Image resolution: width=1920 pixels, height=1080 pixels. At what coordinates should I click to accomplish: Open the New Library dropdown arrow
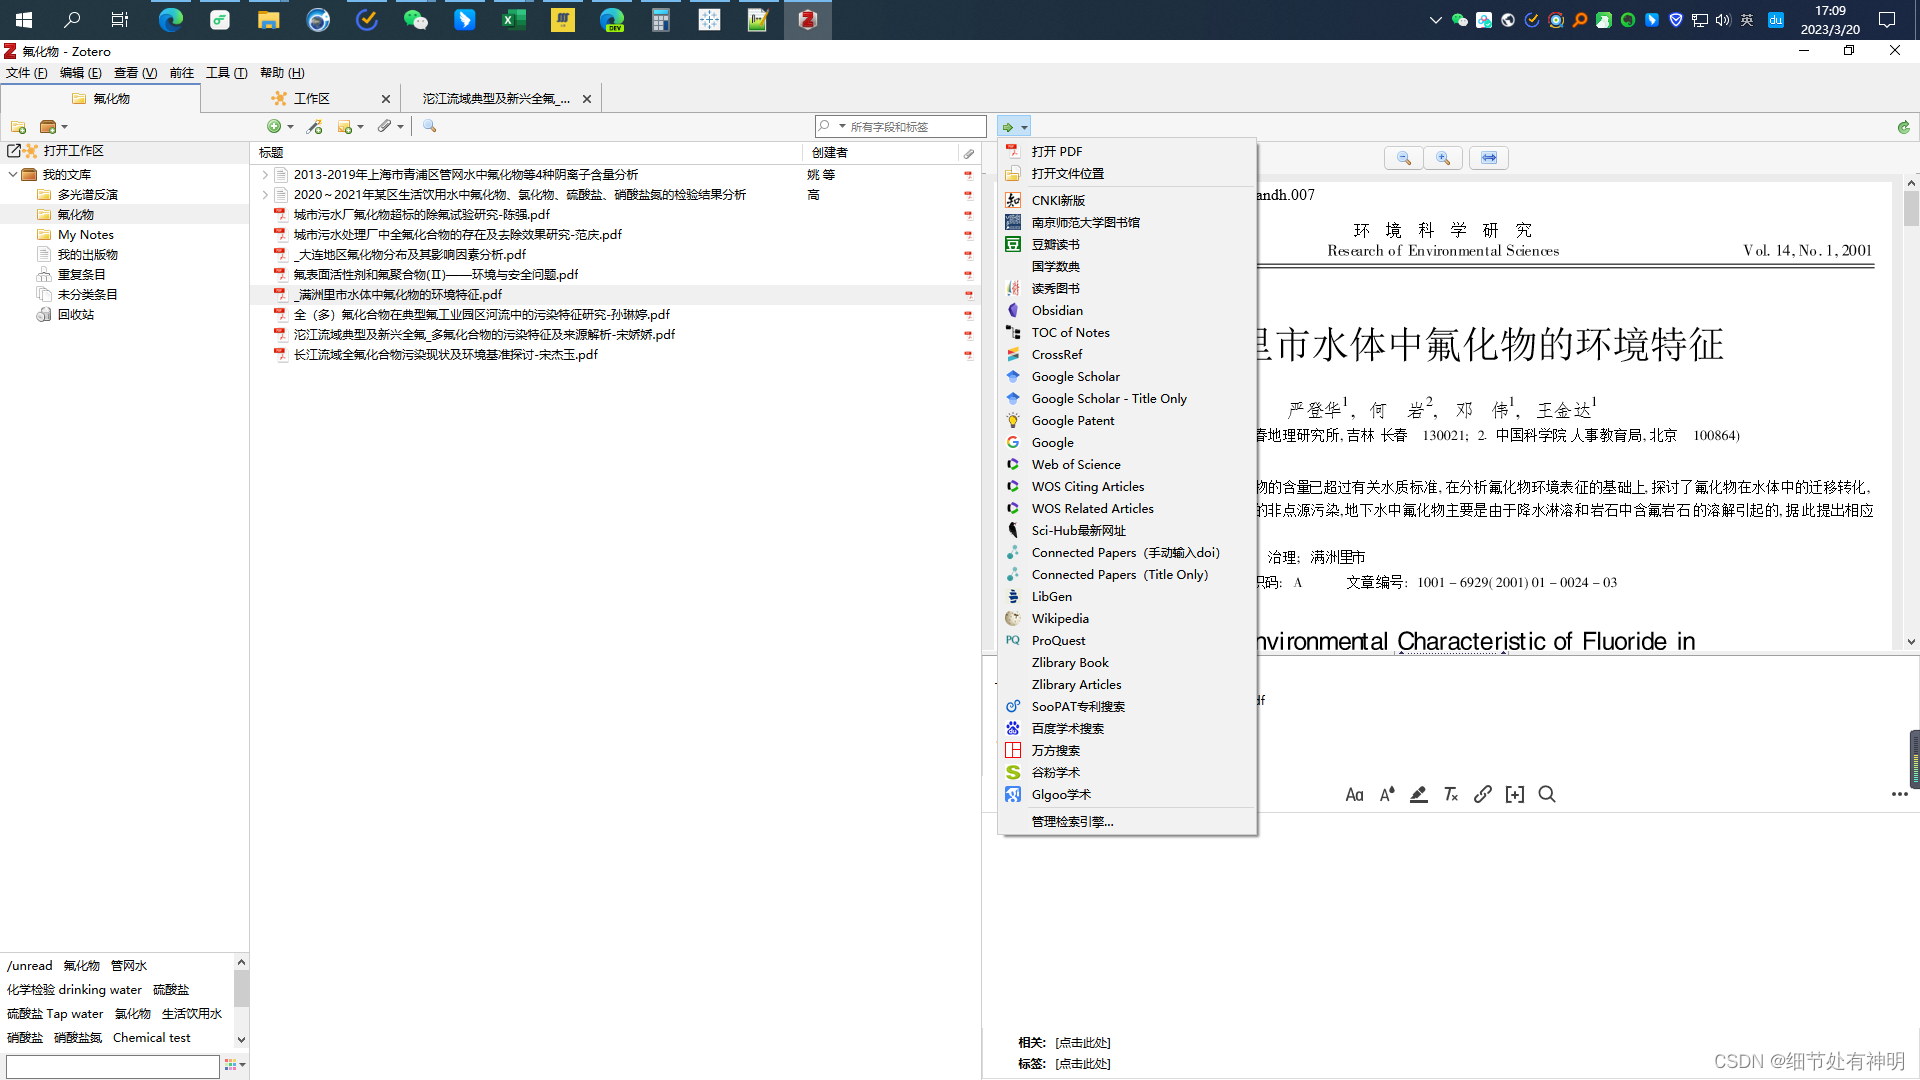[x=65, y=127]
